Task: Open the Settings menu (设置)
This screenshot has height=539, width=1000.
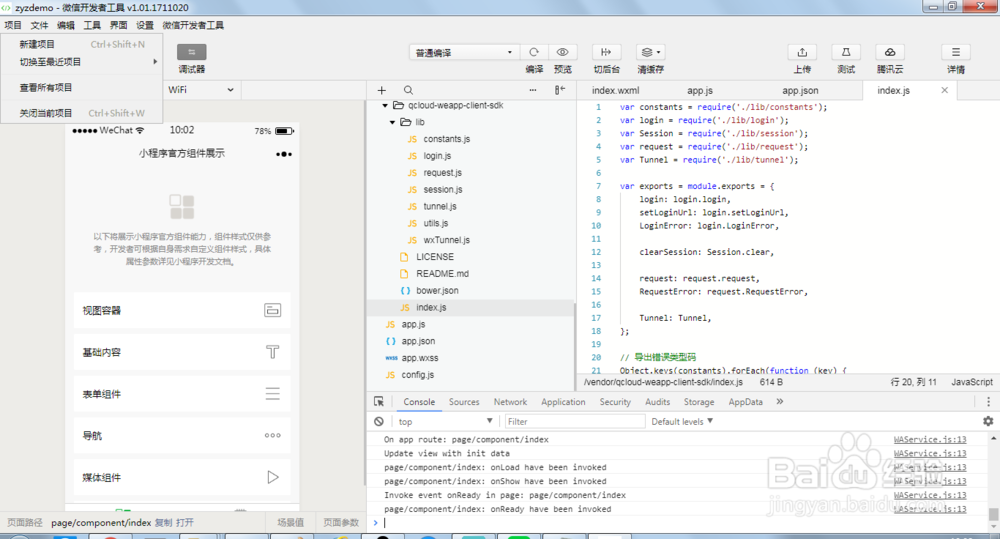Action: coord(145,25)
